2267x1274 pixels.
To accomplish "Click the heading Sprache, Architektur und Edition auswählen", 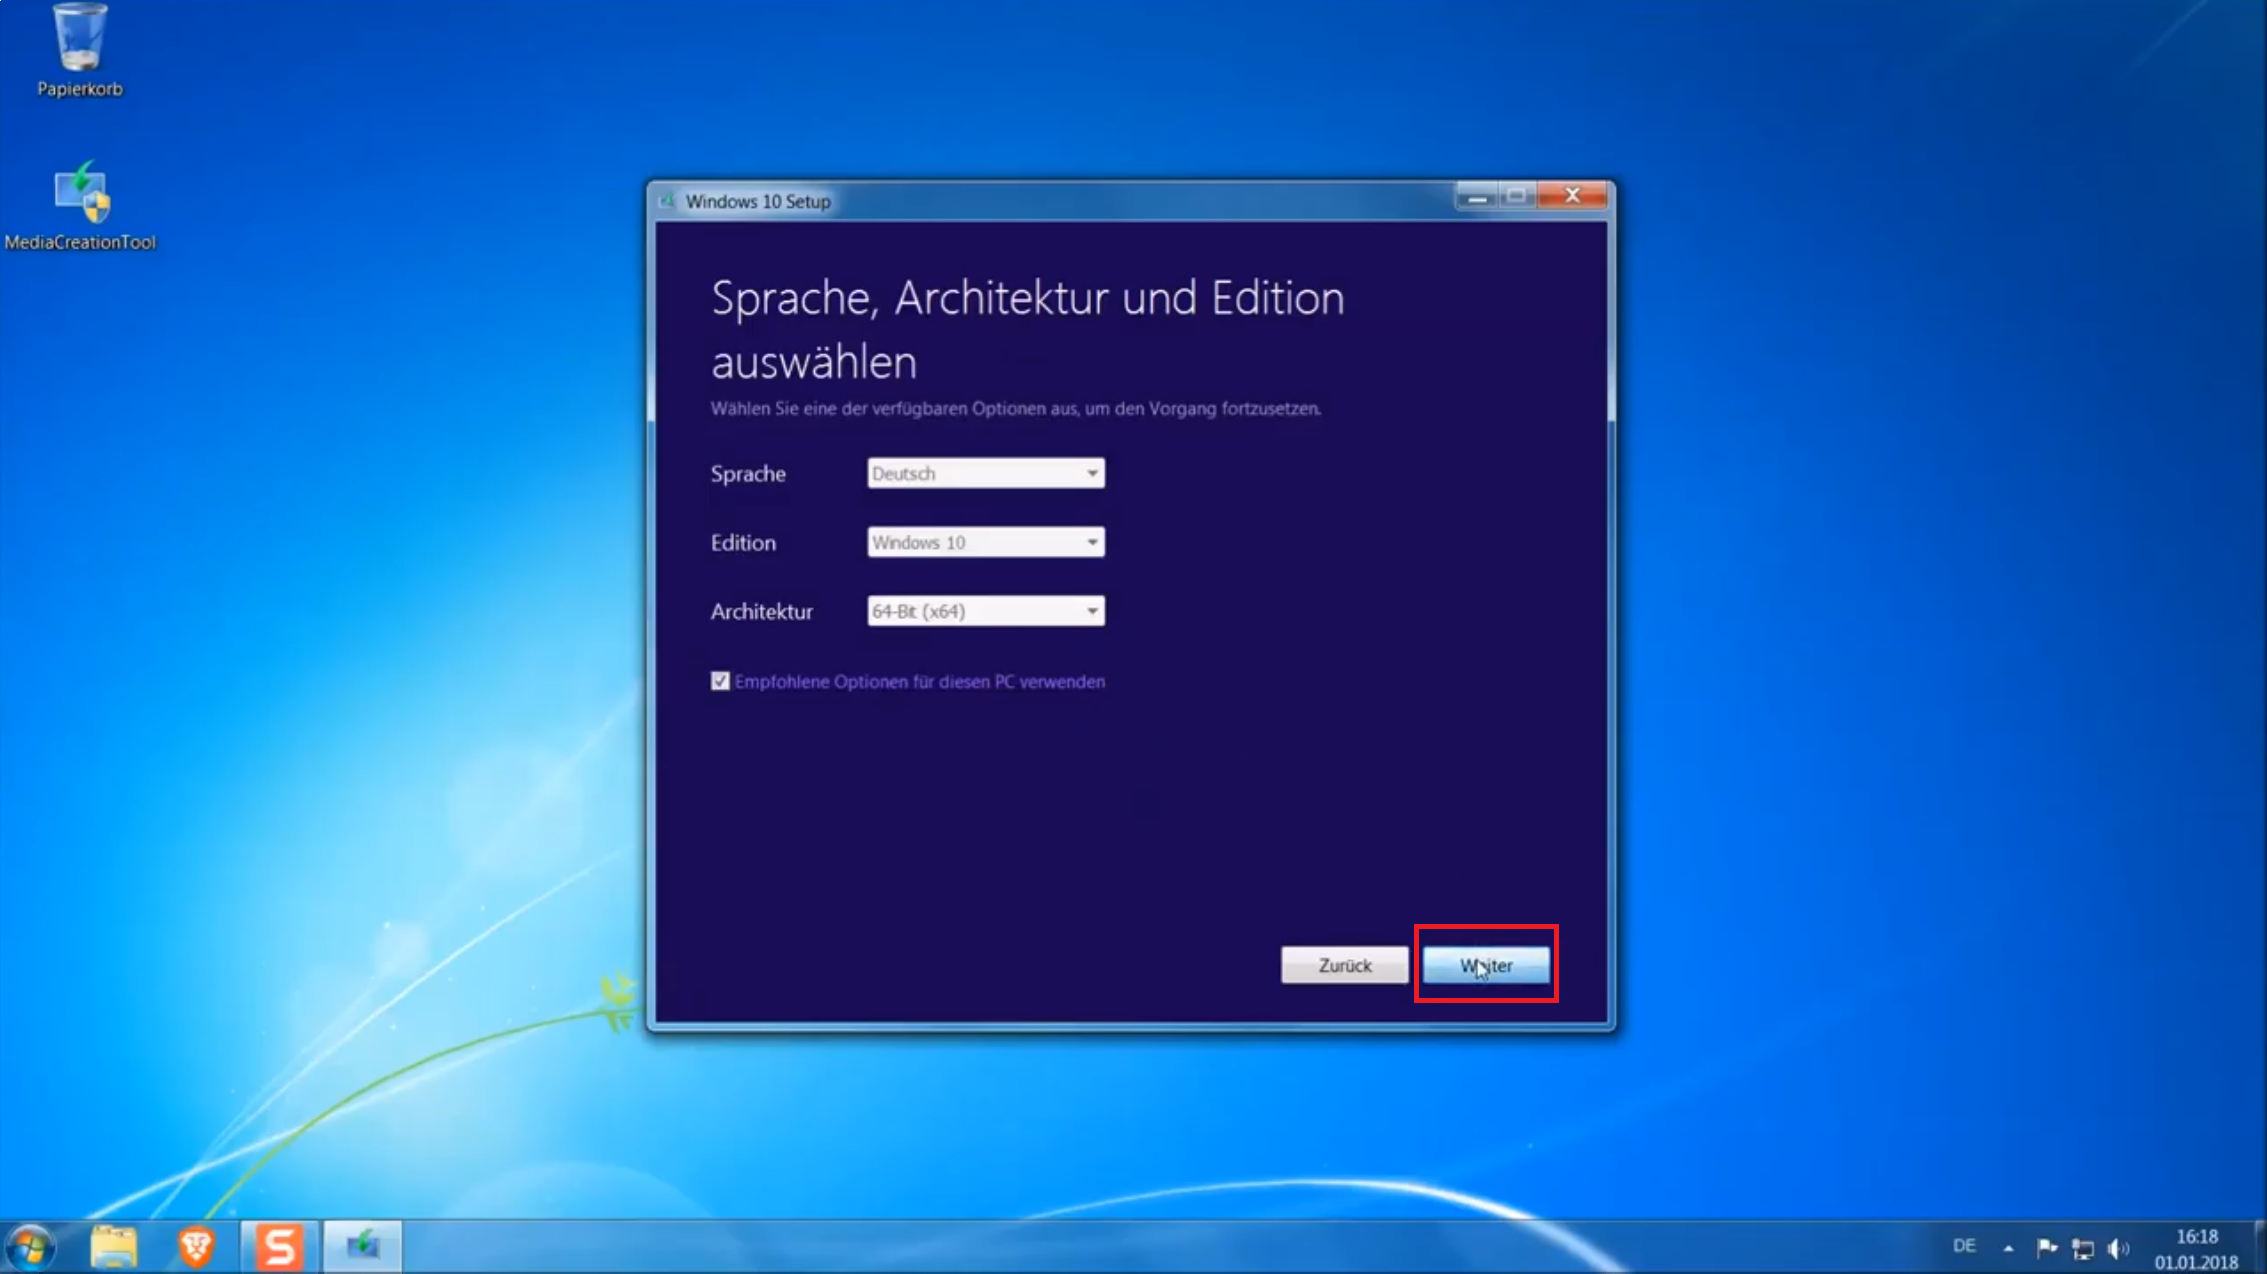I will [x=1028, y=329].
